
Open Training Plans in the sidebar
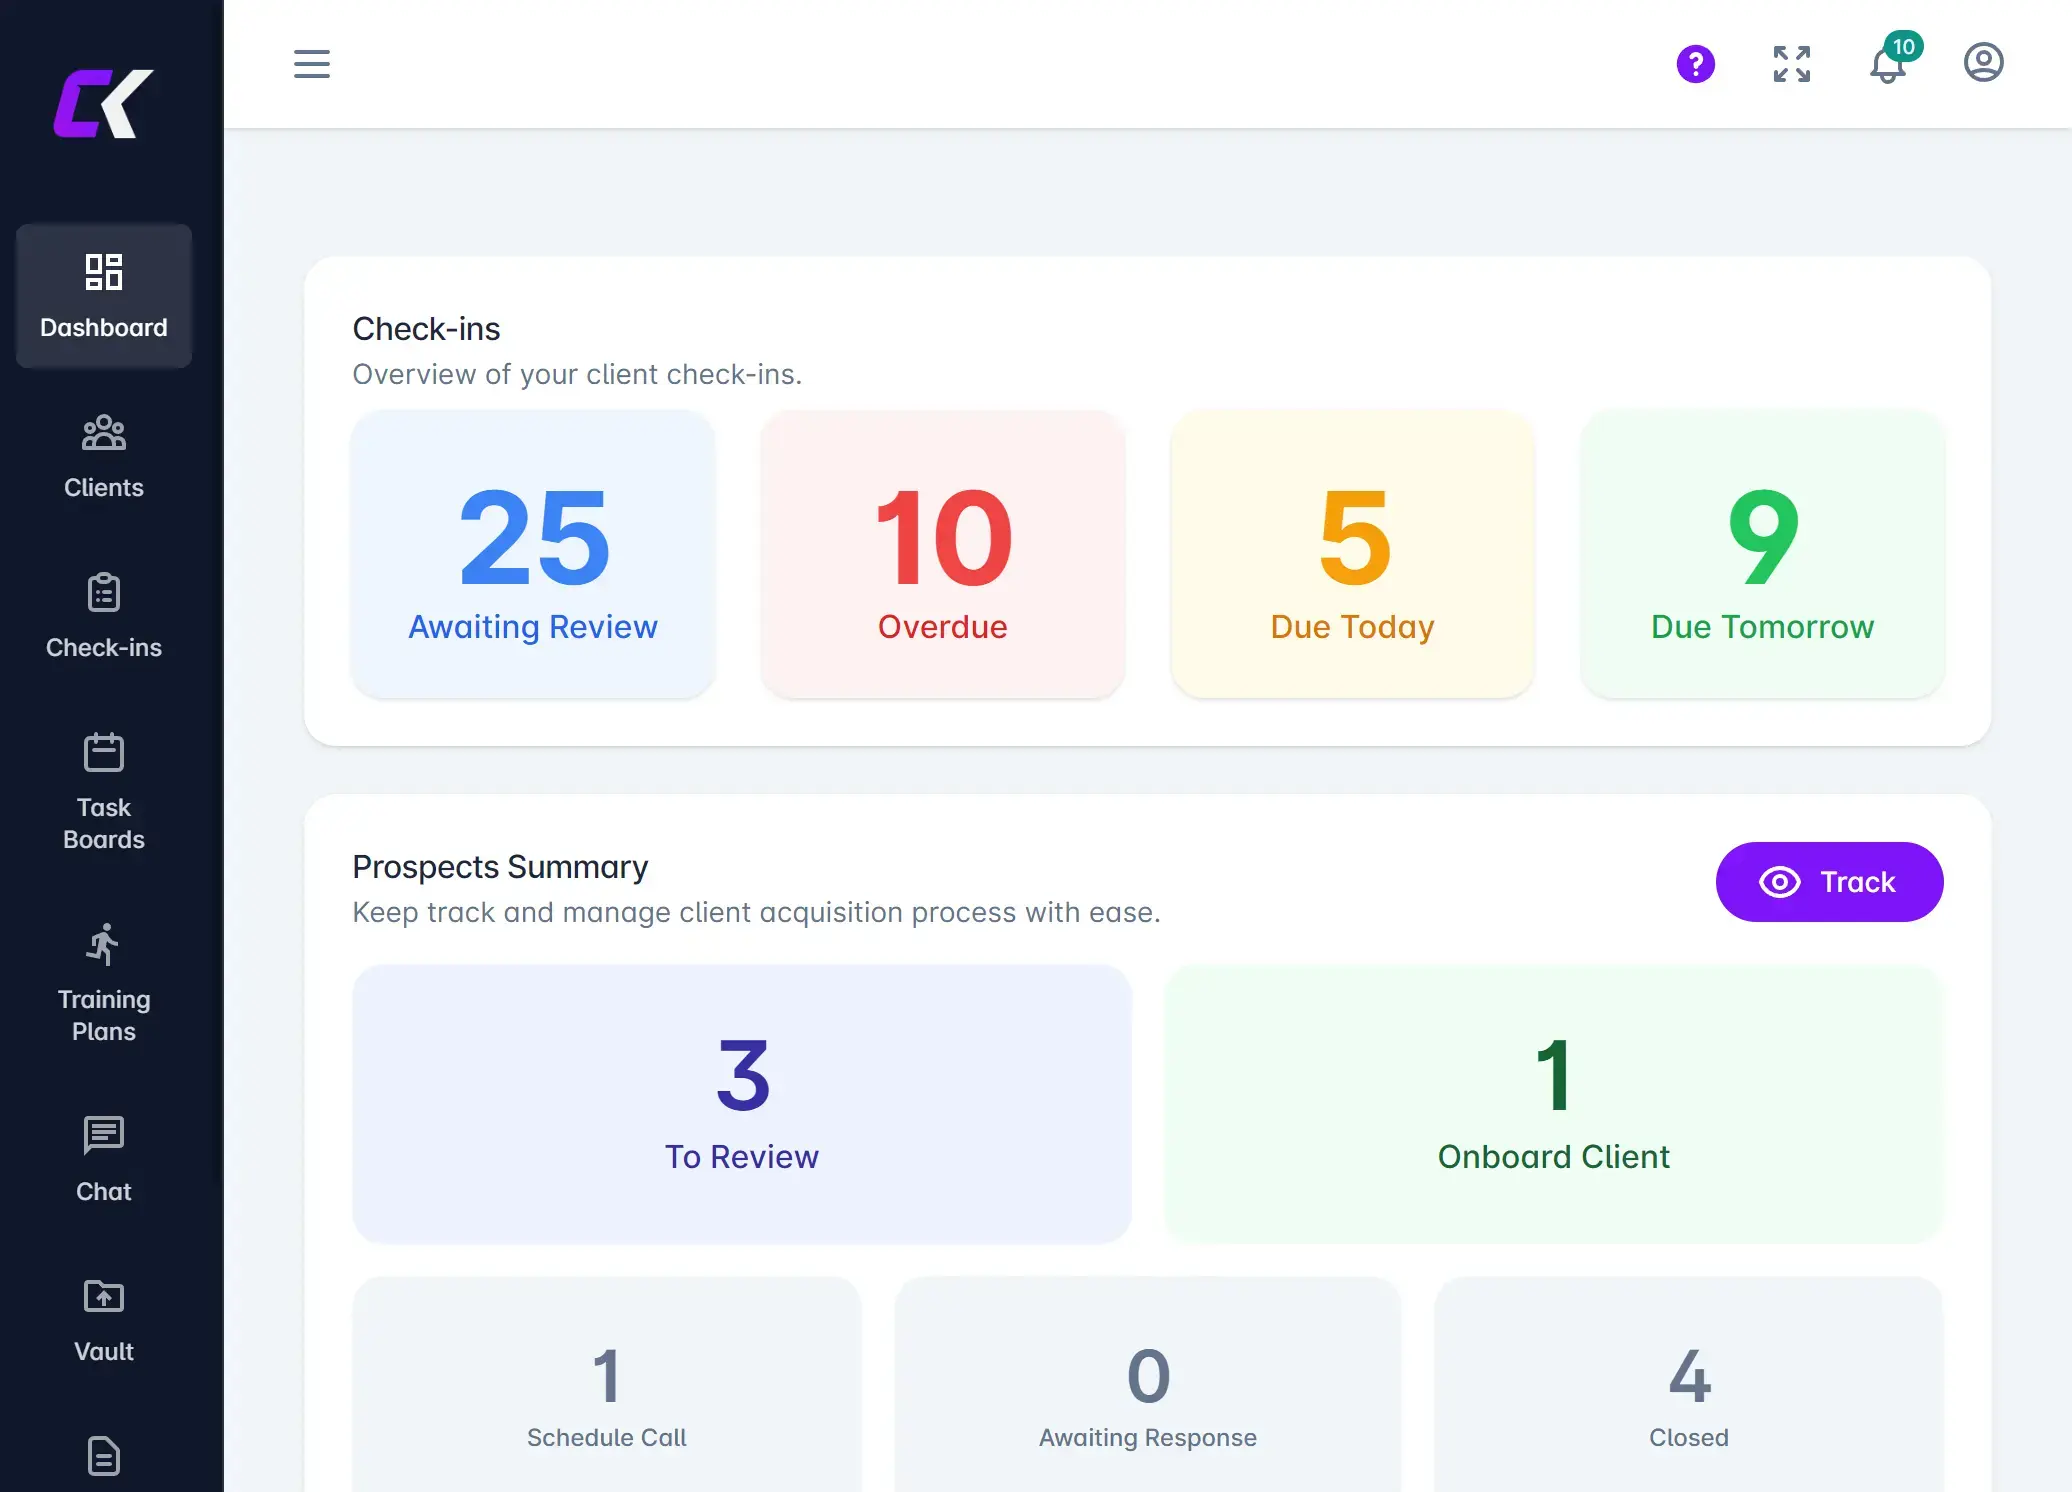[x=103, y=985]
